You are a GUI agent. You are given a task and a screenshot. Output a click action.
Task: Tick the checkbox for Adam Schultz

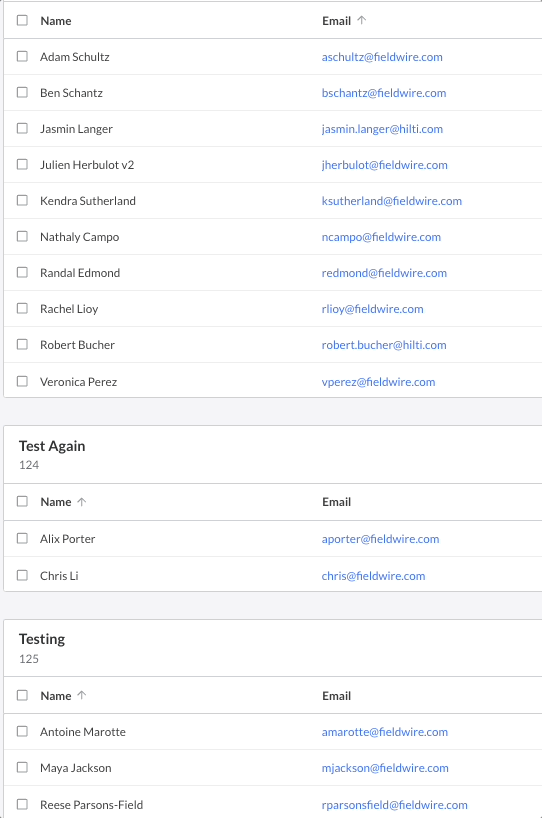click(x=22, y=56)
